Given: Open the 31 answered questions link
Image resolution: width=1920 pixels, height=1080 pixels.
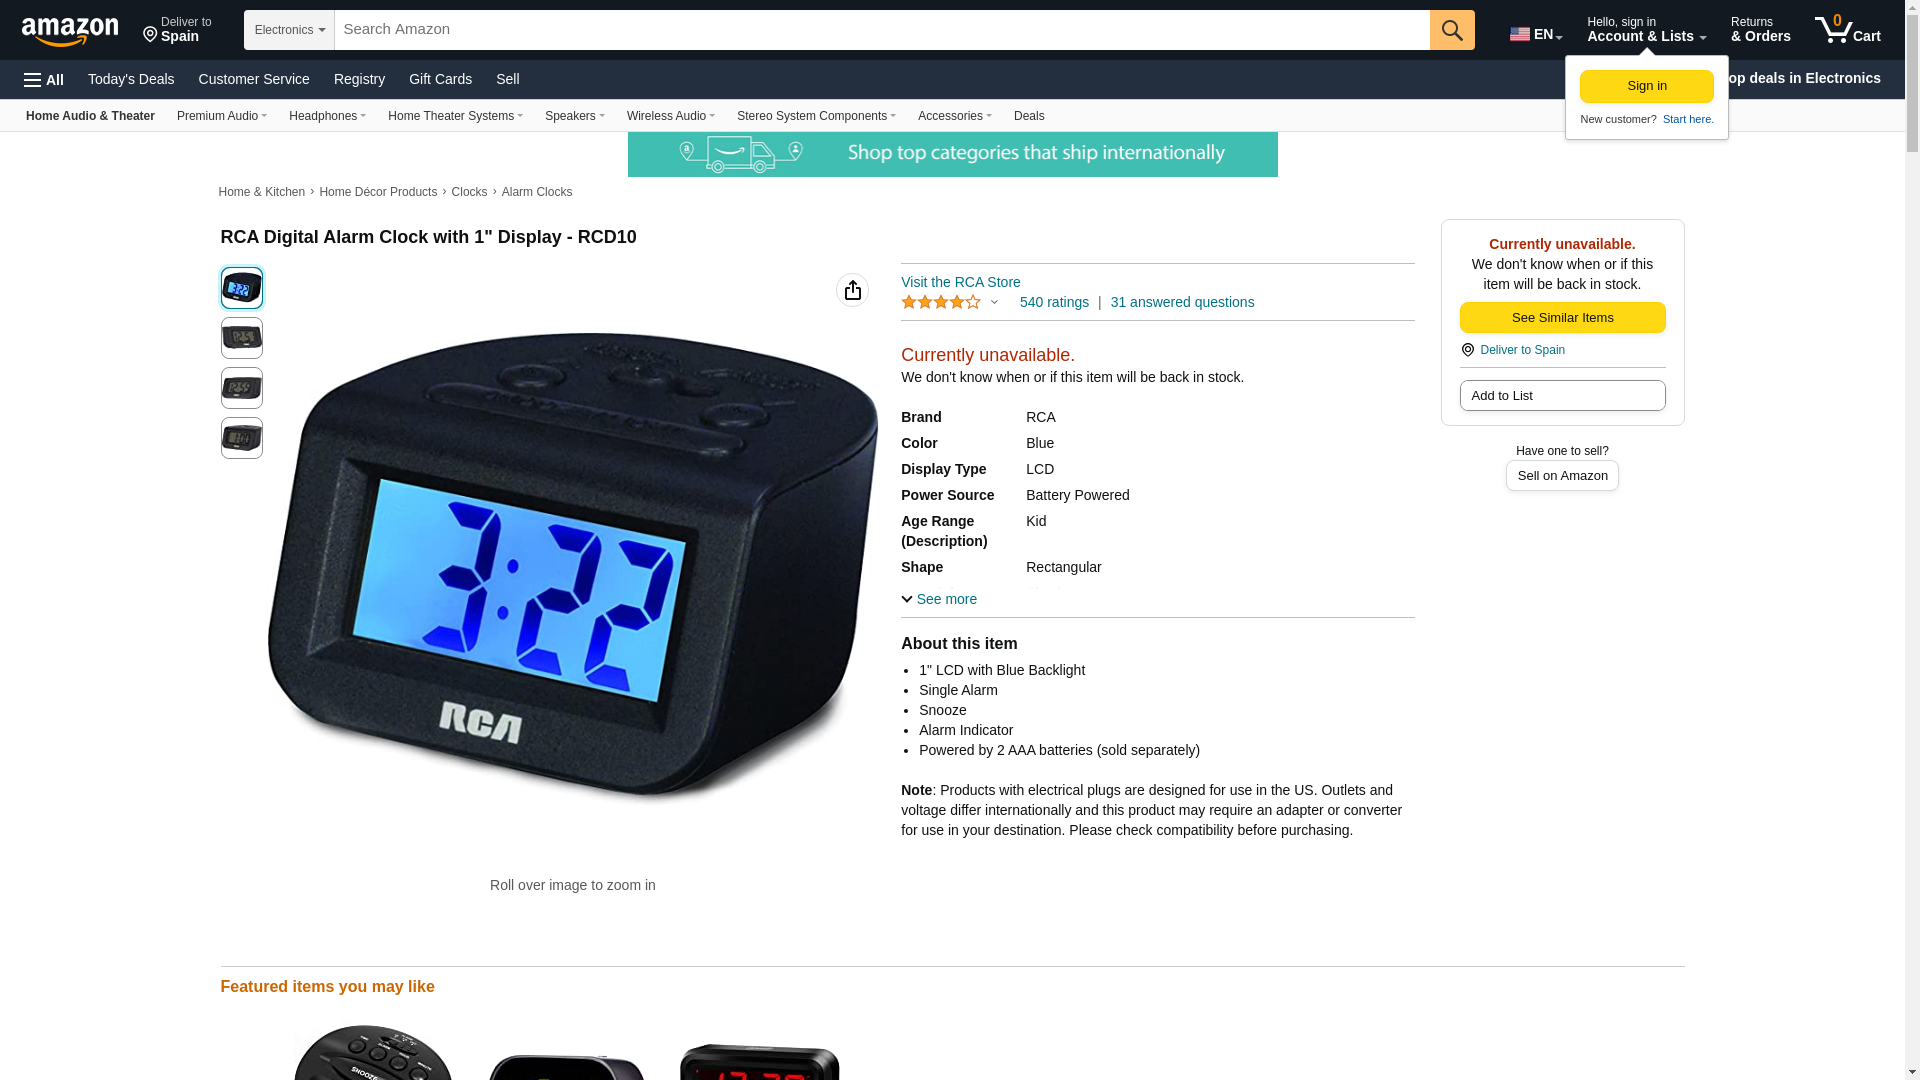Looking at the screenshot, I should 1182,302.
